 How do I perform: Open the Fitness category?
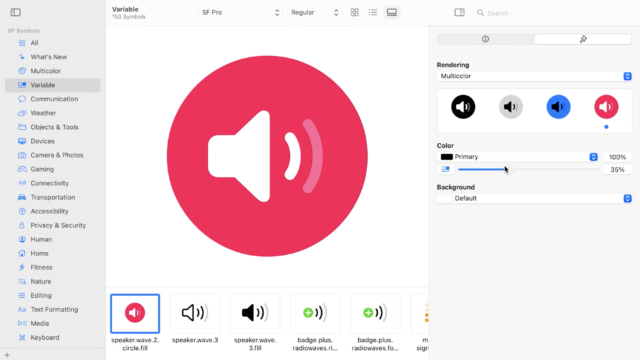[x=53, y=267]
